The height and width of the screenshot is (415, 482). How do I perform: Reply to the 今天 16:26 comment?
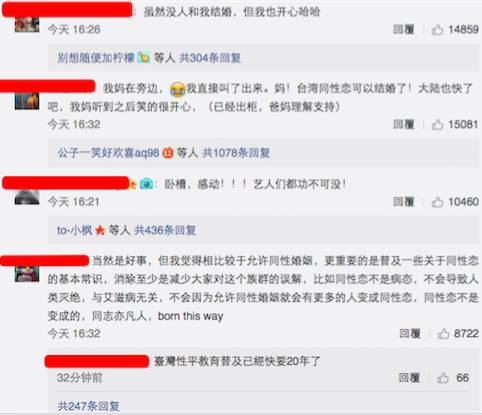(x=404, y=30)
